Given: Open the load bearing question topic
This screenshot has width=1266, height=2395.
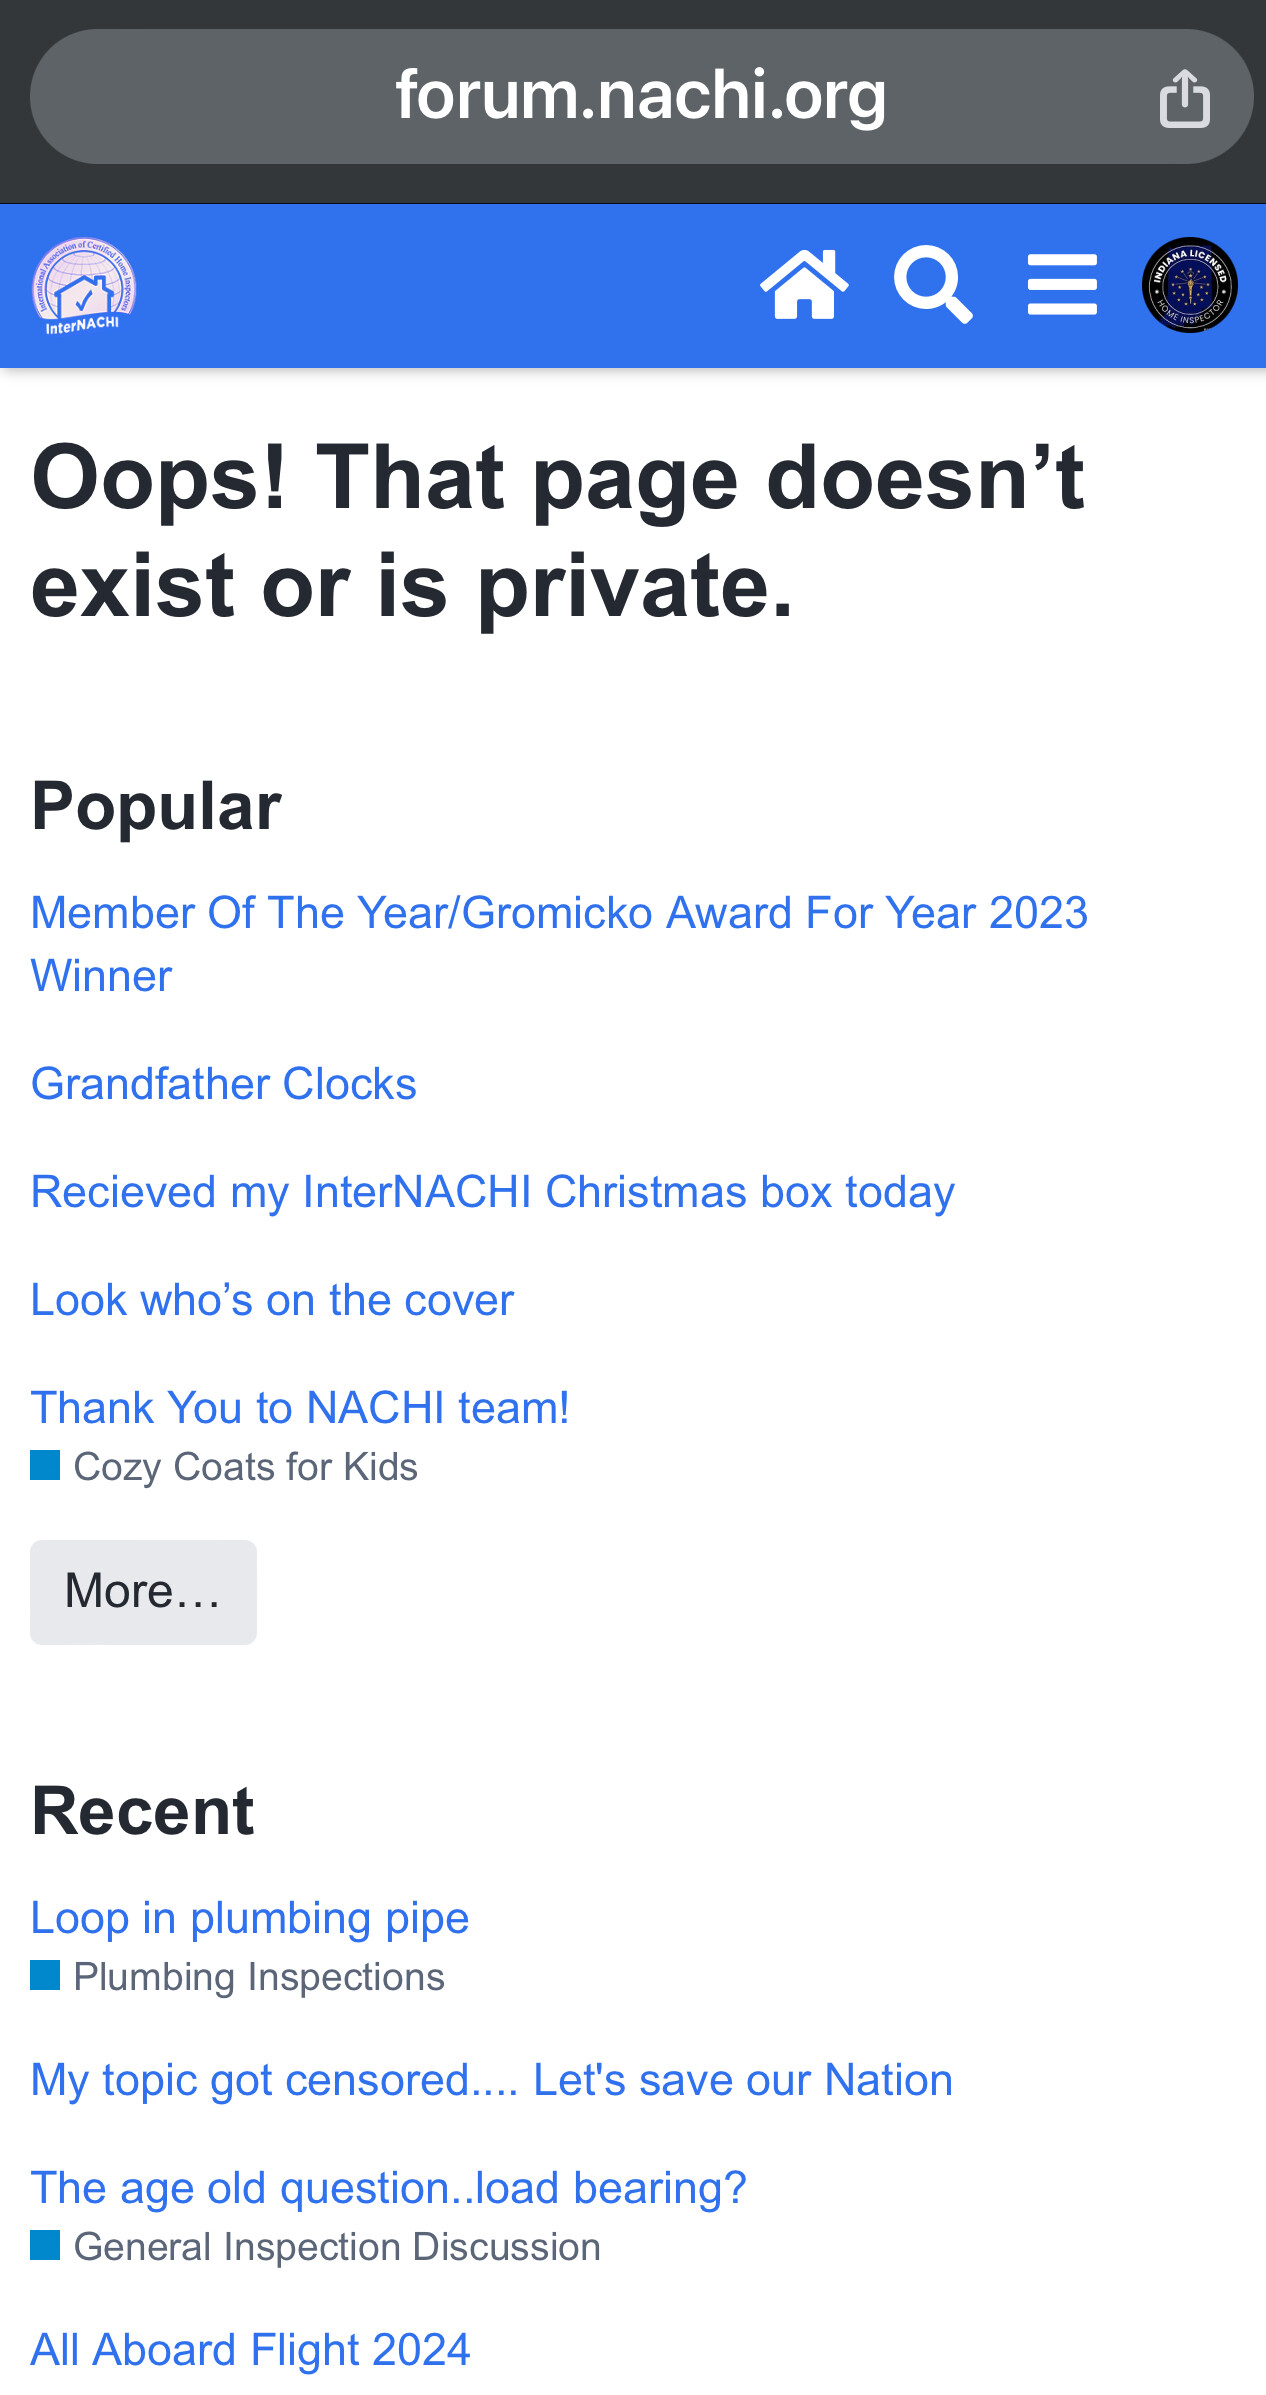Looking at the screenshot, I should pyautogui.click(x=388, y=2188).
